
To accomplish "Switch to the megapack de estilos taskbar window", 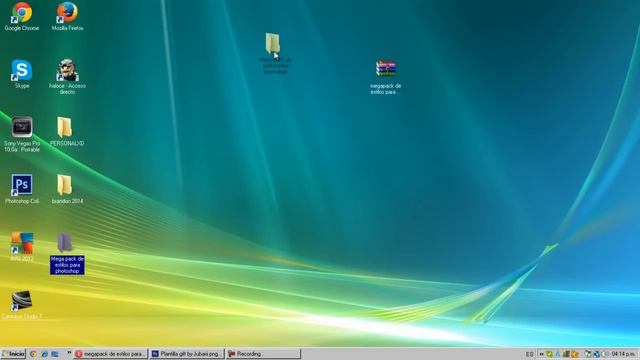I will coord(110,354).
